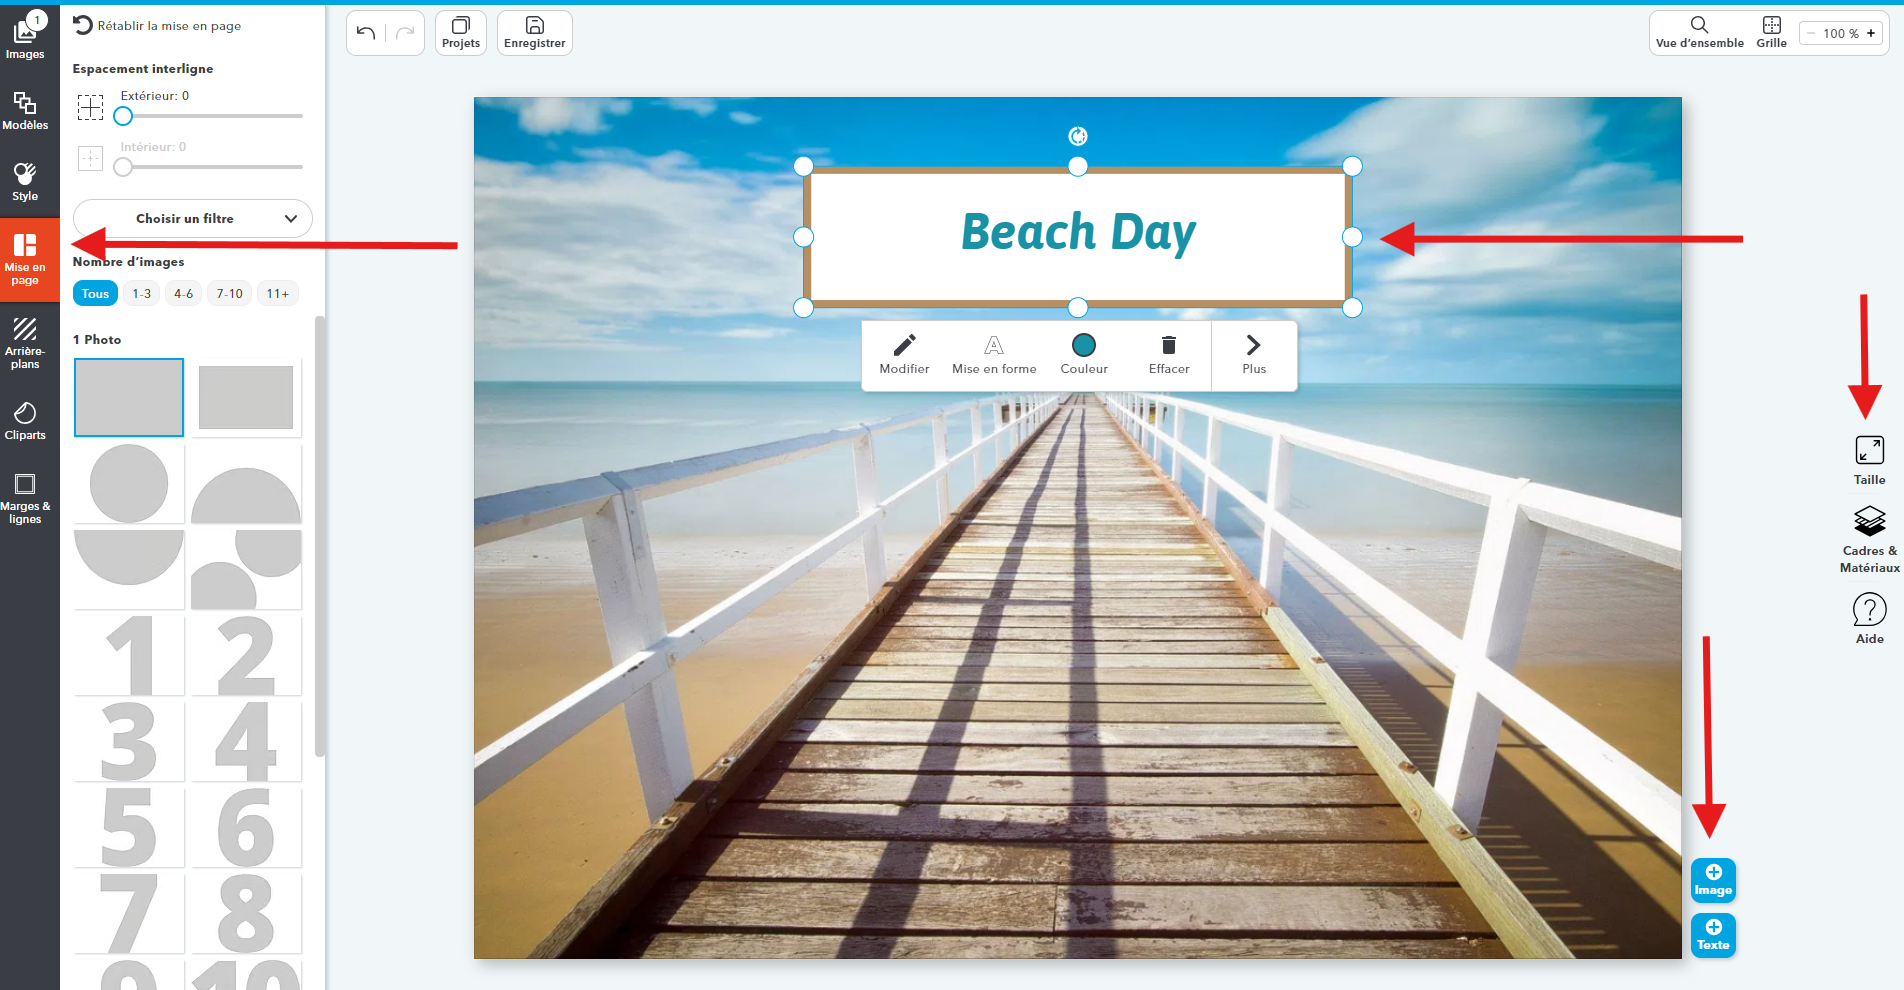Choose the number 7 shaped layout

click(129, 913)
